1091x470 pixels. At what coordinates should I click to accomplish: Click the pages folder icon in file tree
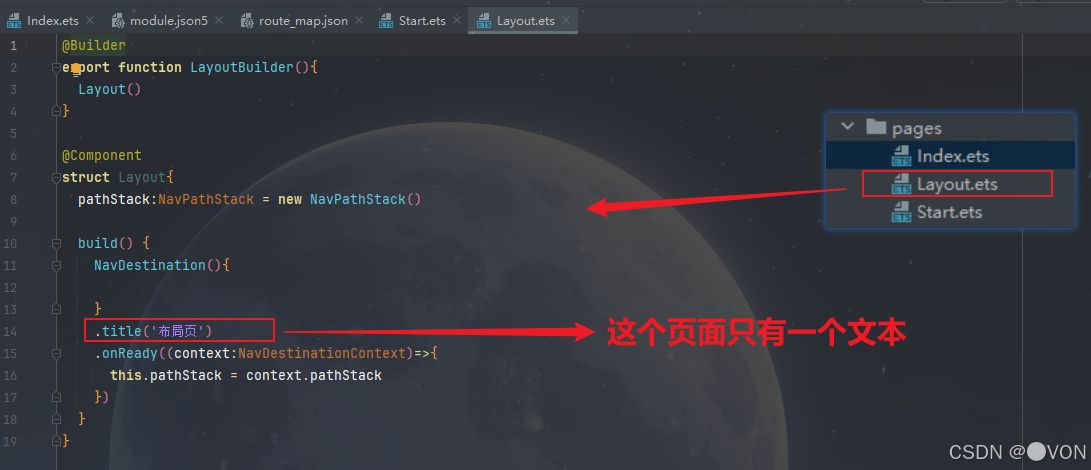tap(875, 127)
